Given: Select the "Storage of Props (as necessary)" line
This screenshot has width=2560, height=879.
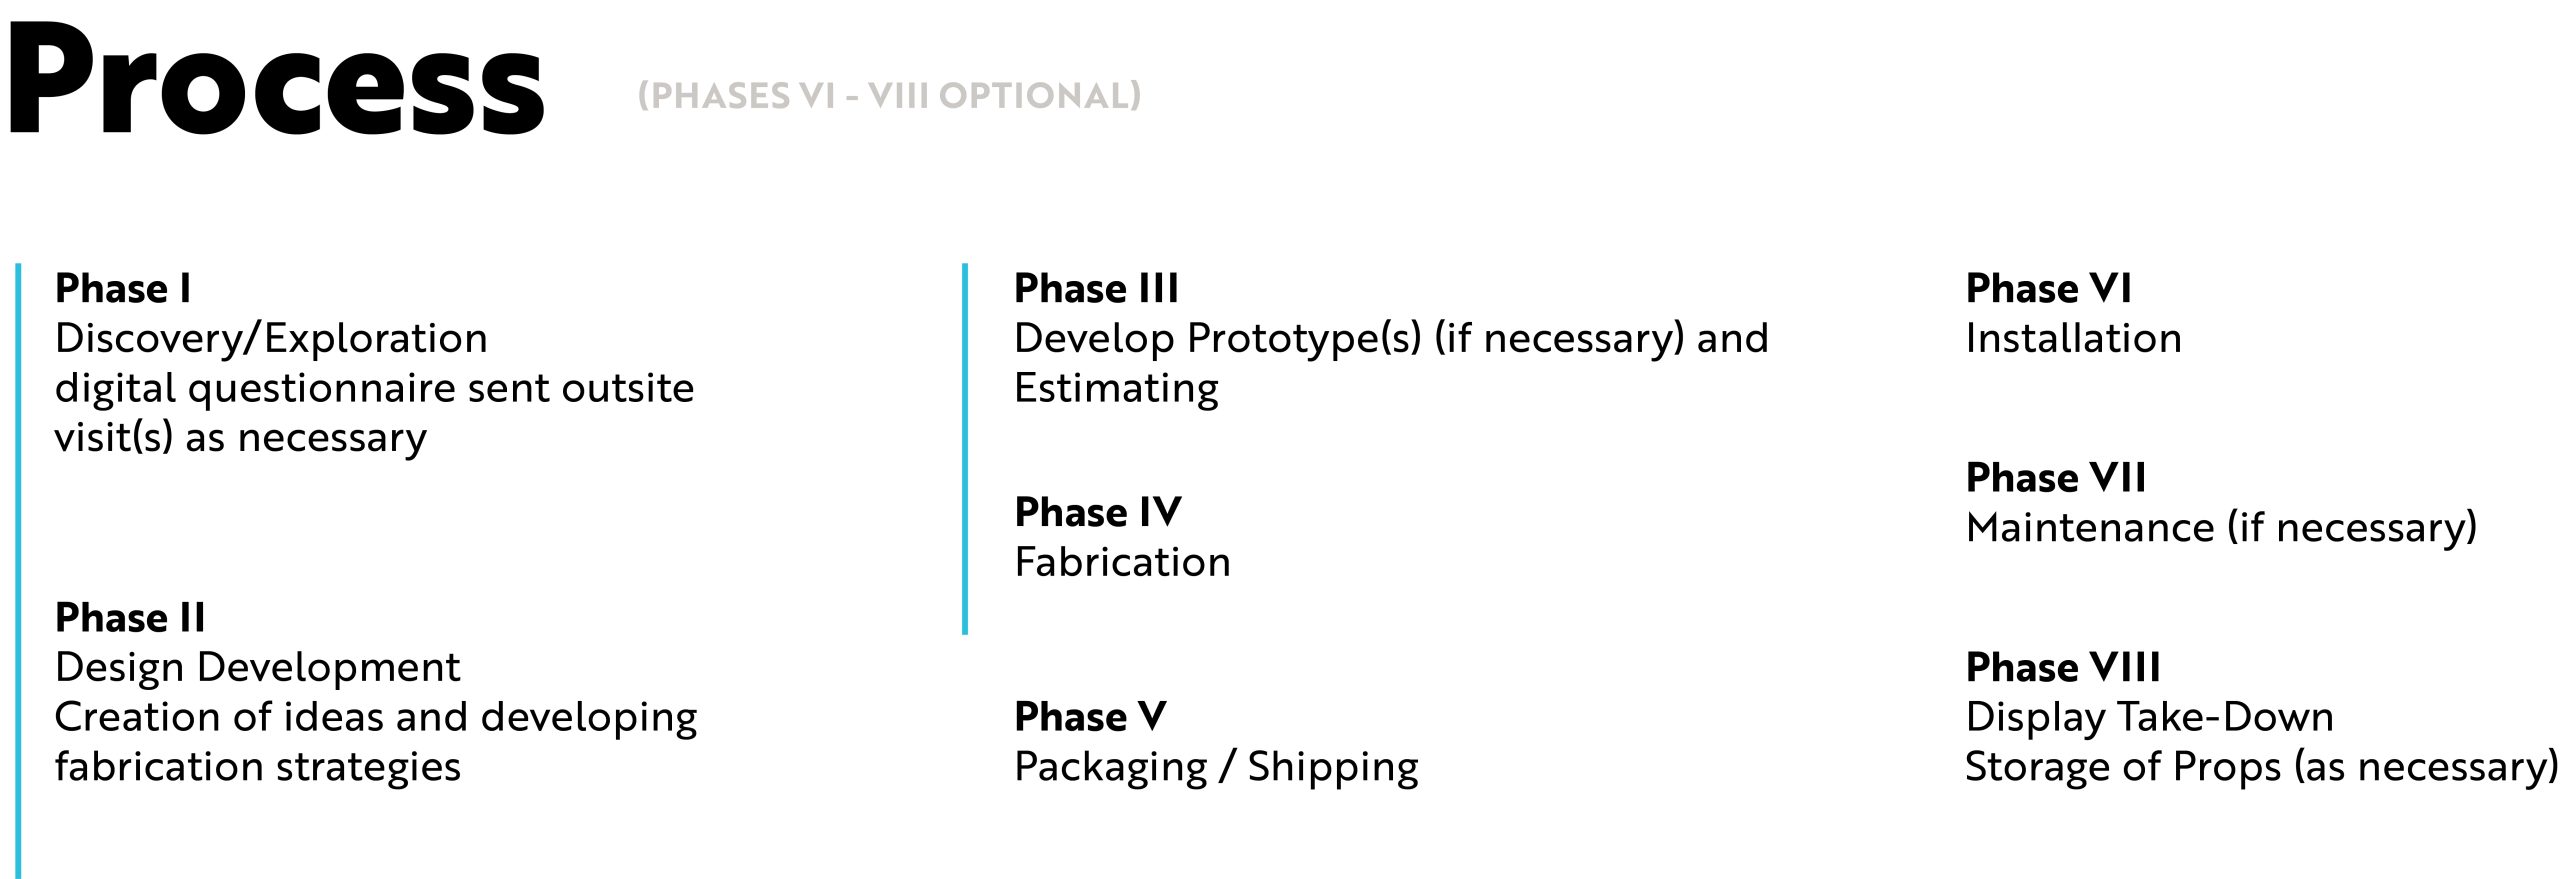Looking at the screenshot, I should click(2260, 767).
